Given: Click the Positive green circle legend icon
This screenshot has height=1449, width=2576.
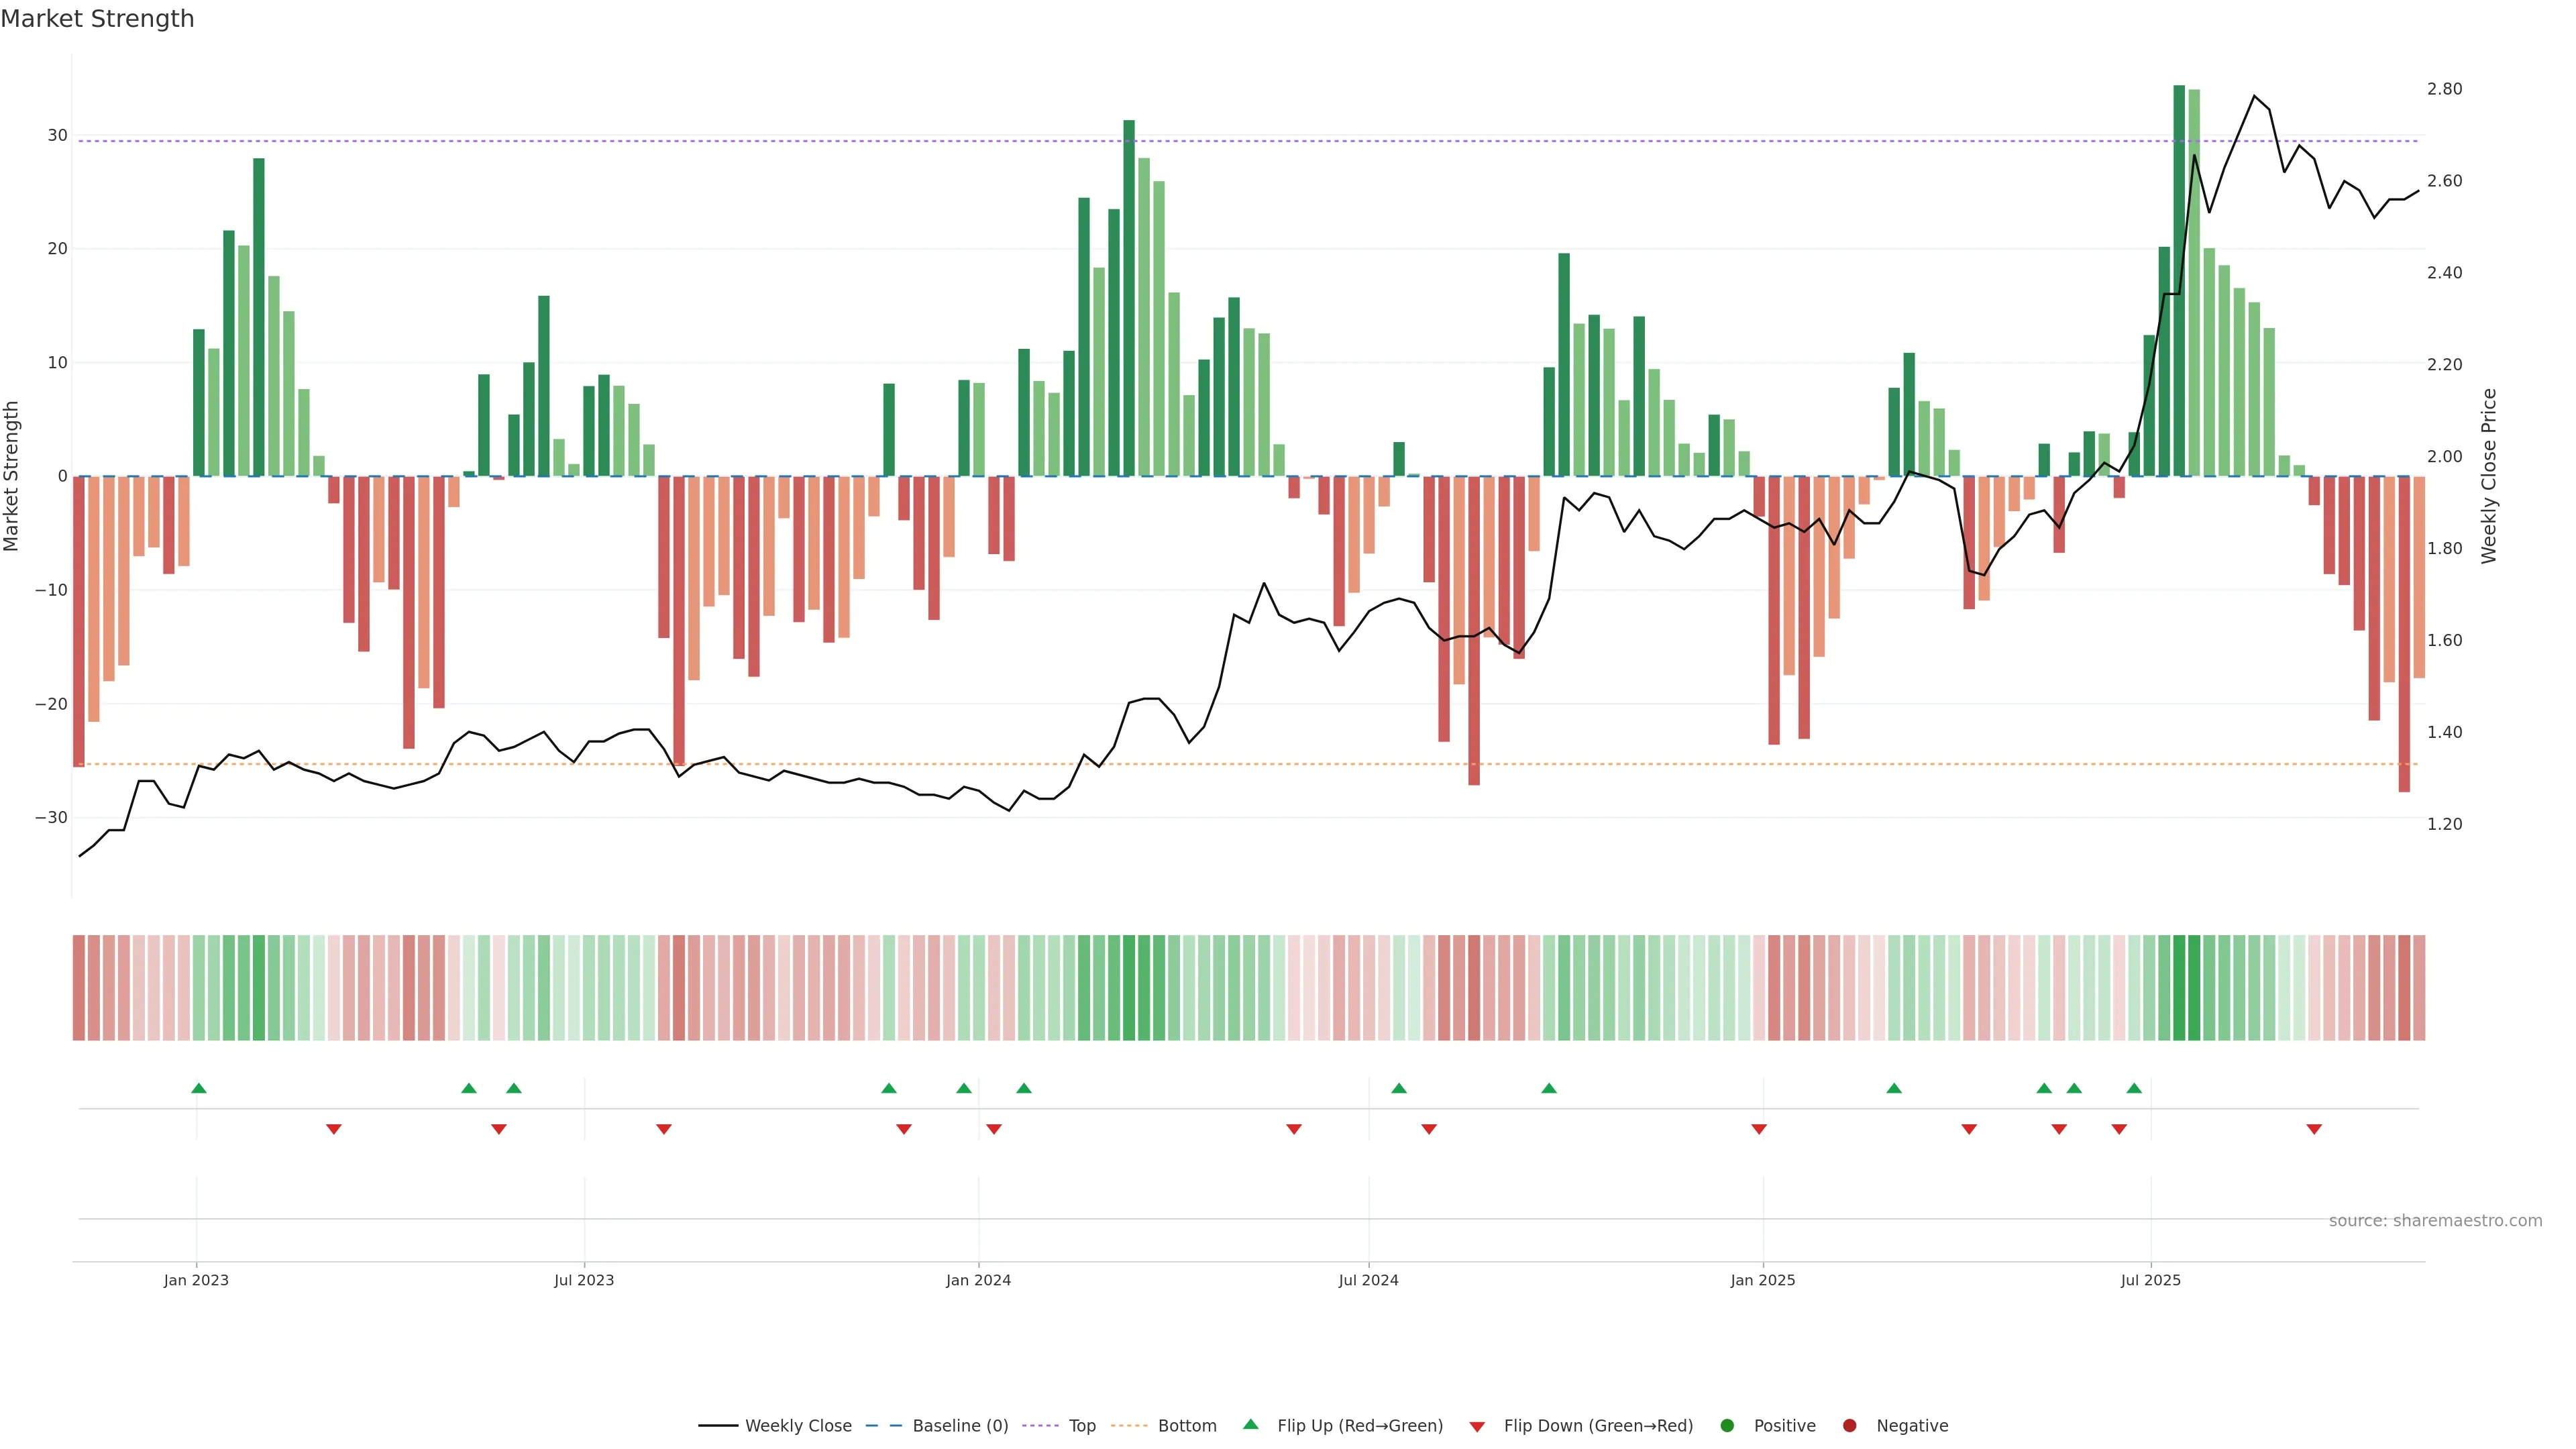Looking at the screenshot, I should pyautogui.click(x=1727, y=1426).
